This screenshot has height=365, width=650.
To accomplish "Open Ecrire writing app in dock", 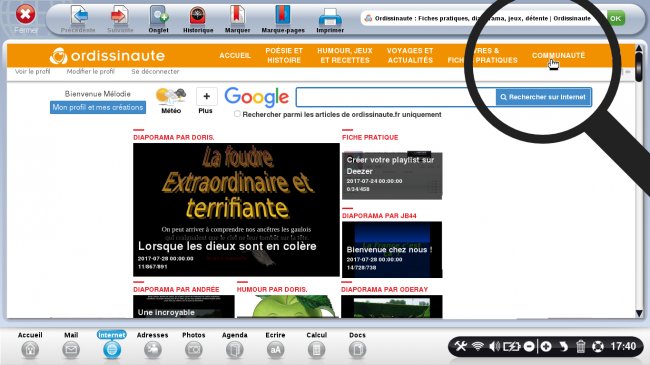I will point(275,345).
